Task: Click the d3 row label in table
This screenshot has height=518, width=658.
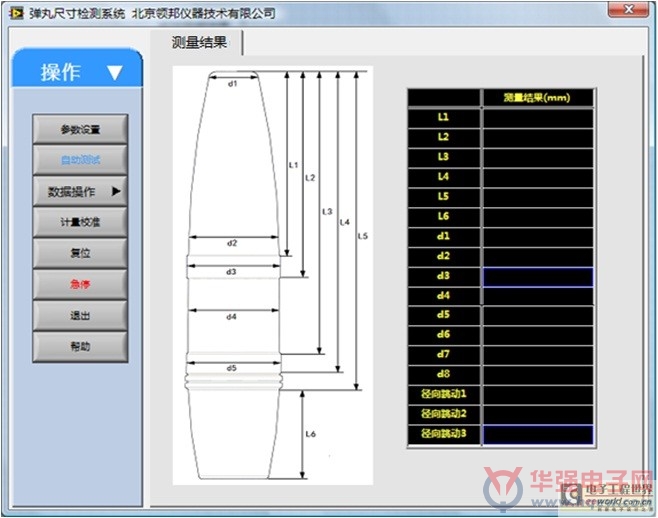Action: pos(444,276)
